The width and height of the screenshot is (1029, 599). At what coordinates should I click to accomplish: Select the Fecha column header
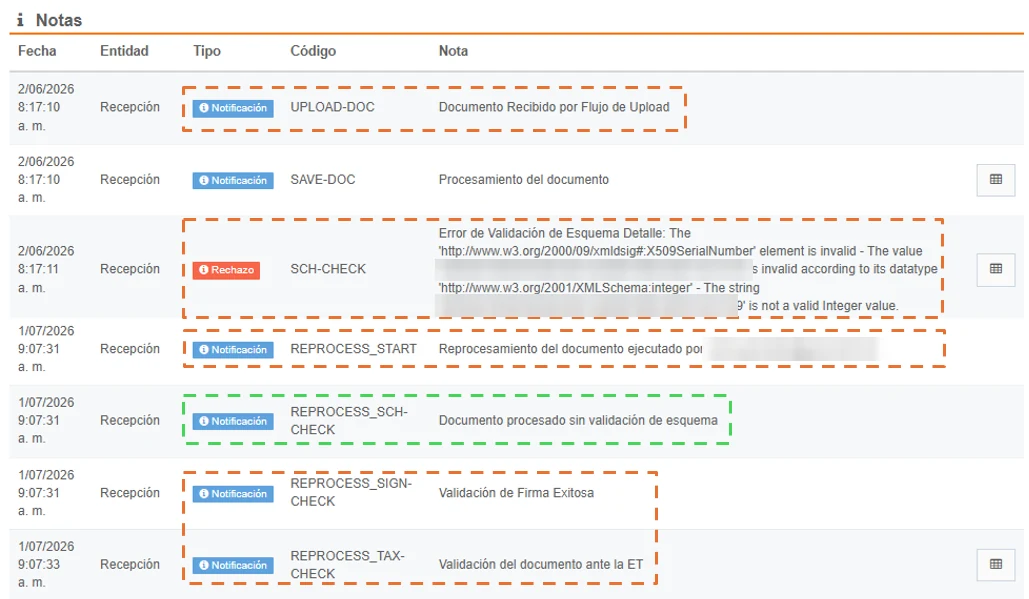coord(37,51)
